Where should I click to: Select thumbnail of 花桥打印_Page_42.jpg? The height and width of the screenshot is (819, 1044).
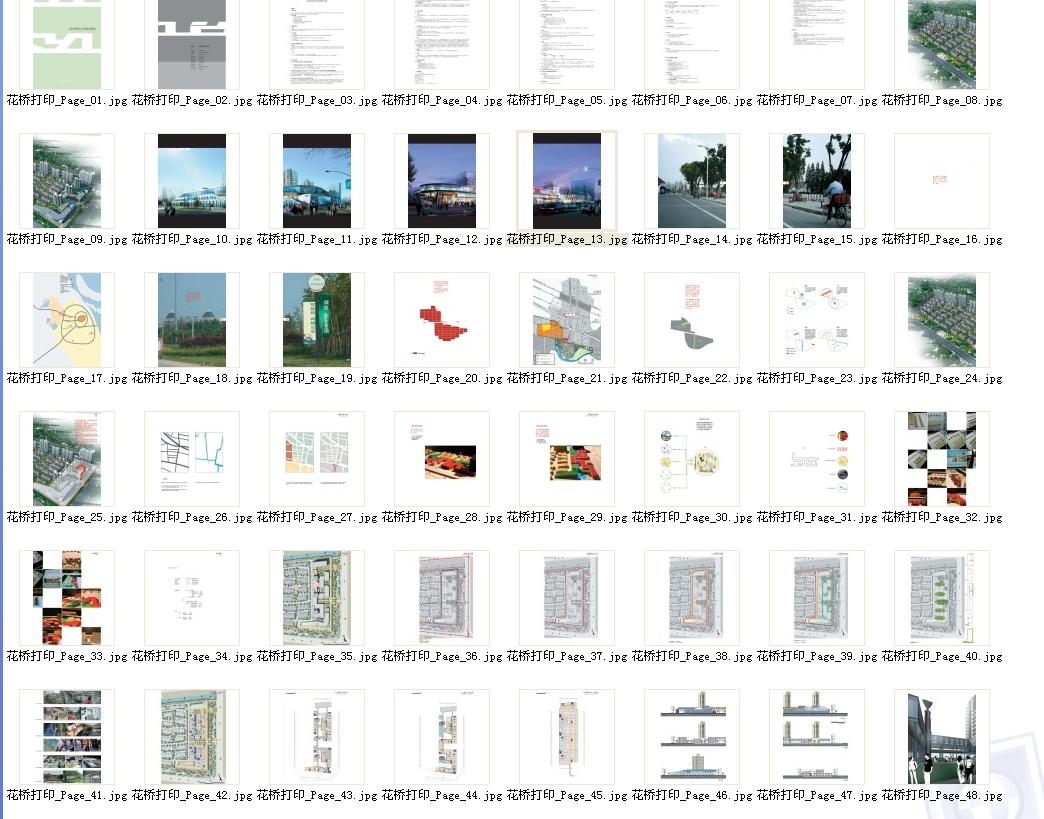coord(192,737)
